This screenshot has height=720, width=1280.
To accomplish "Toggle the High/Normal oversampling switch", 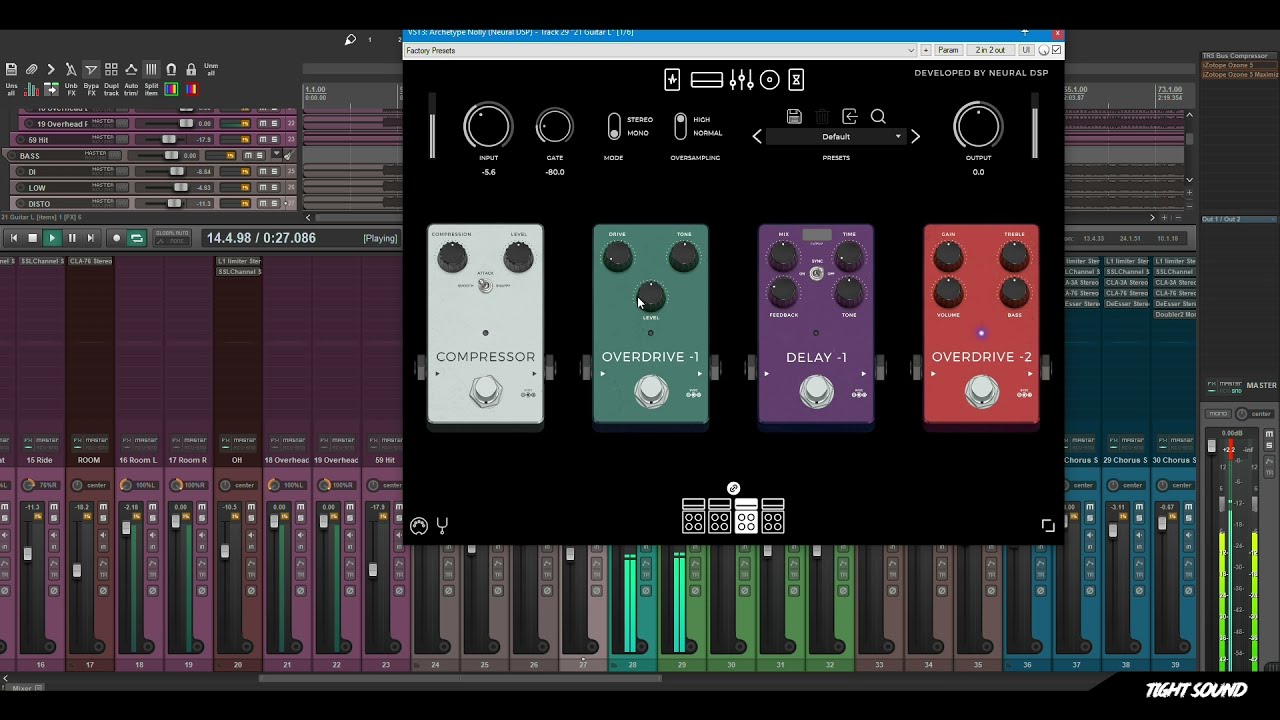I will tap(680, 126).
